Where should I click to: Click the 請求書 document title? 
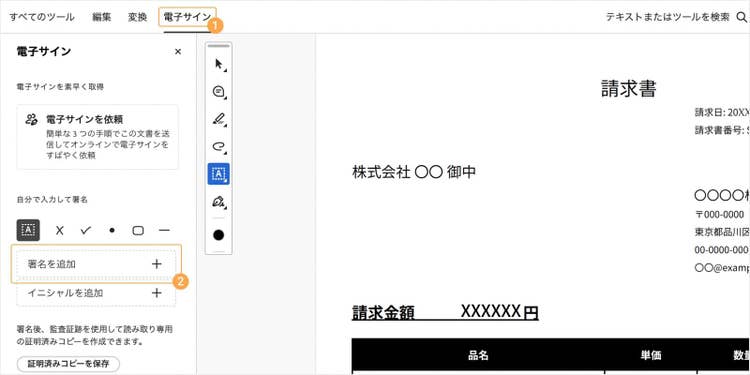(x=629, y=88)
